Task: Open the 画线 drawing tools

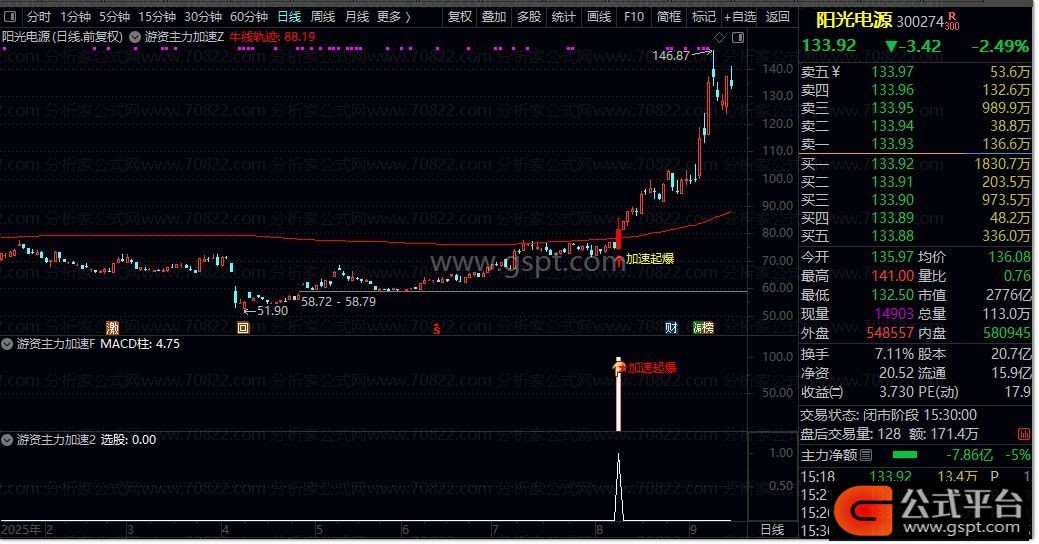Action: (x=598, y=17)
